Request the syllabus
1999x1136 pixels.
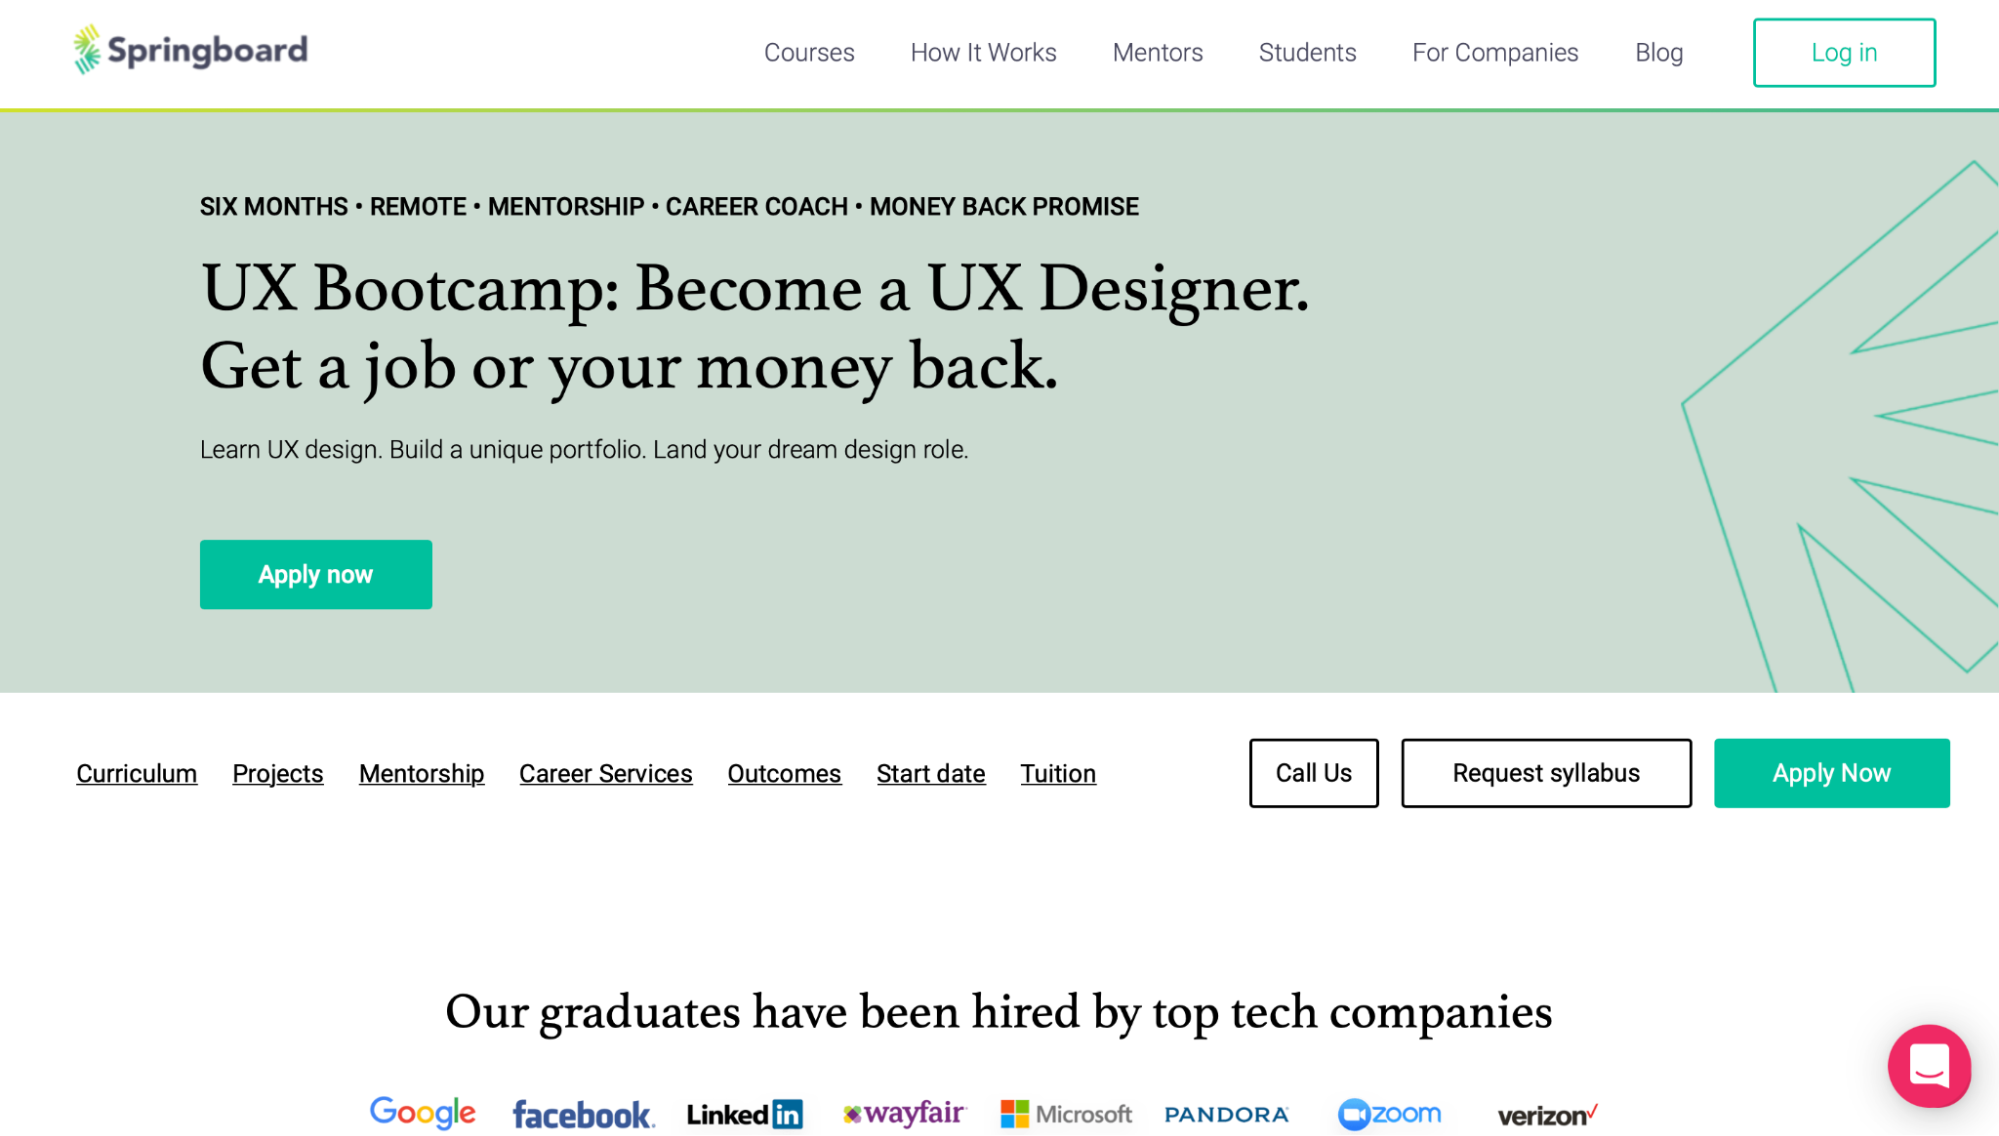1546,772
